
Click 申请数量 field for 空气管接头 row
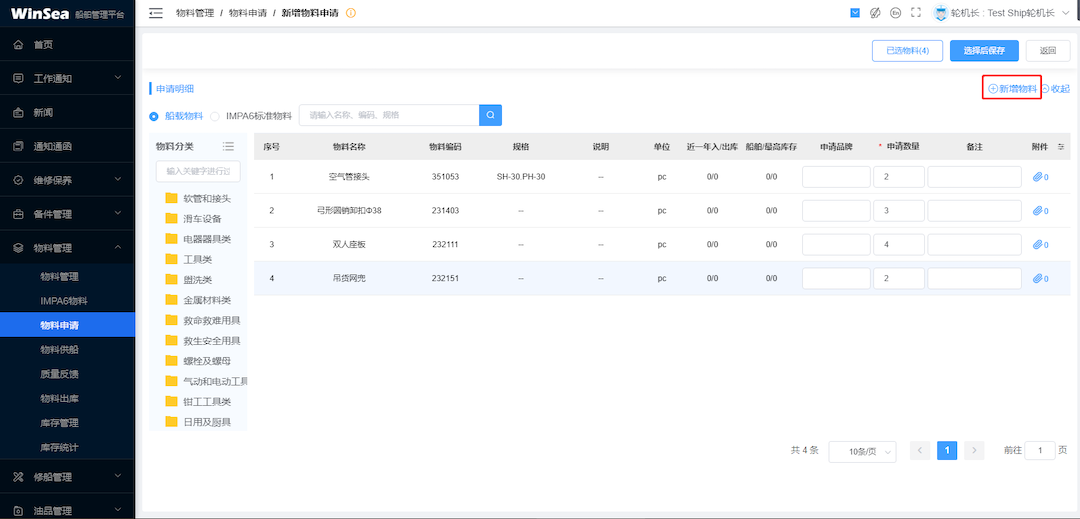coord(899,177)
